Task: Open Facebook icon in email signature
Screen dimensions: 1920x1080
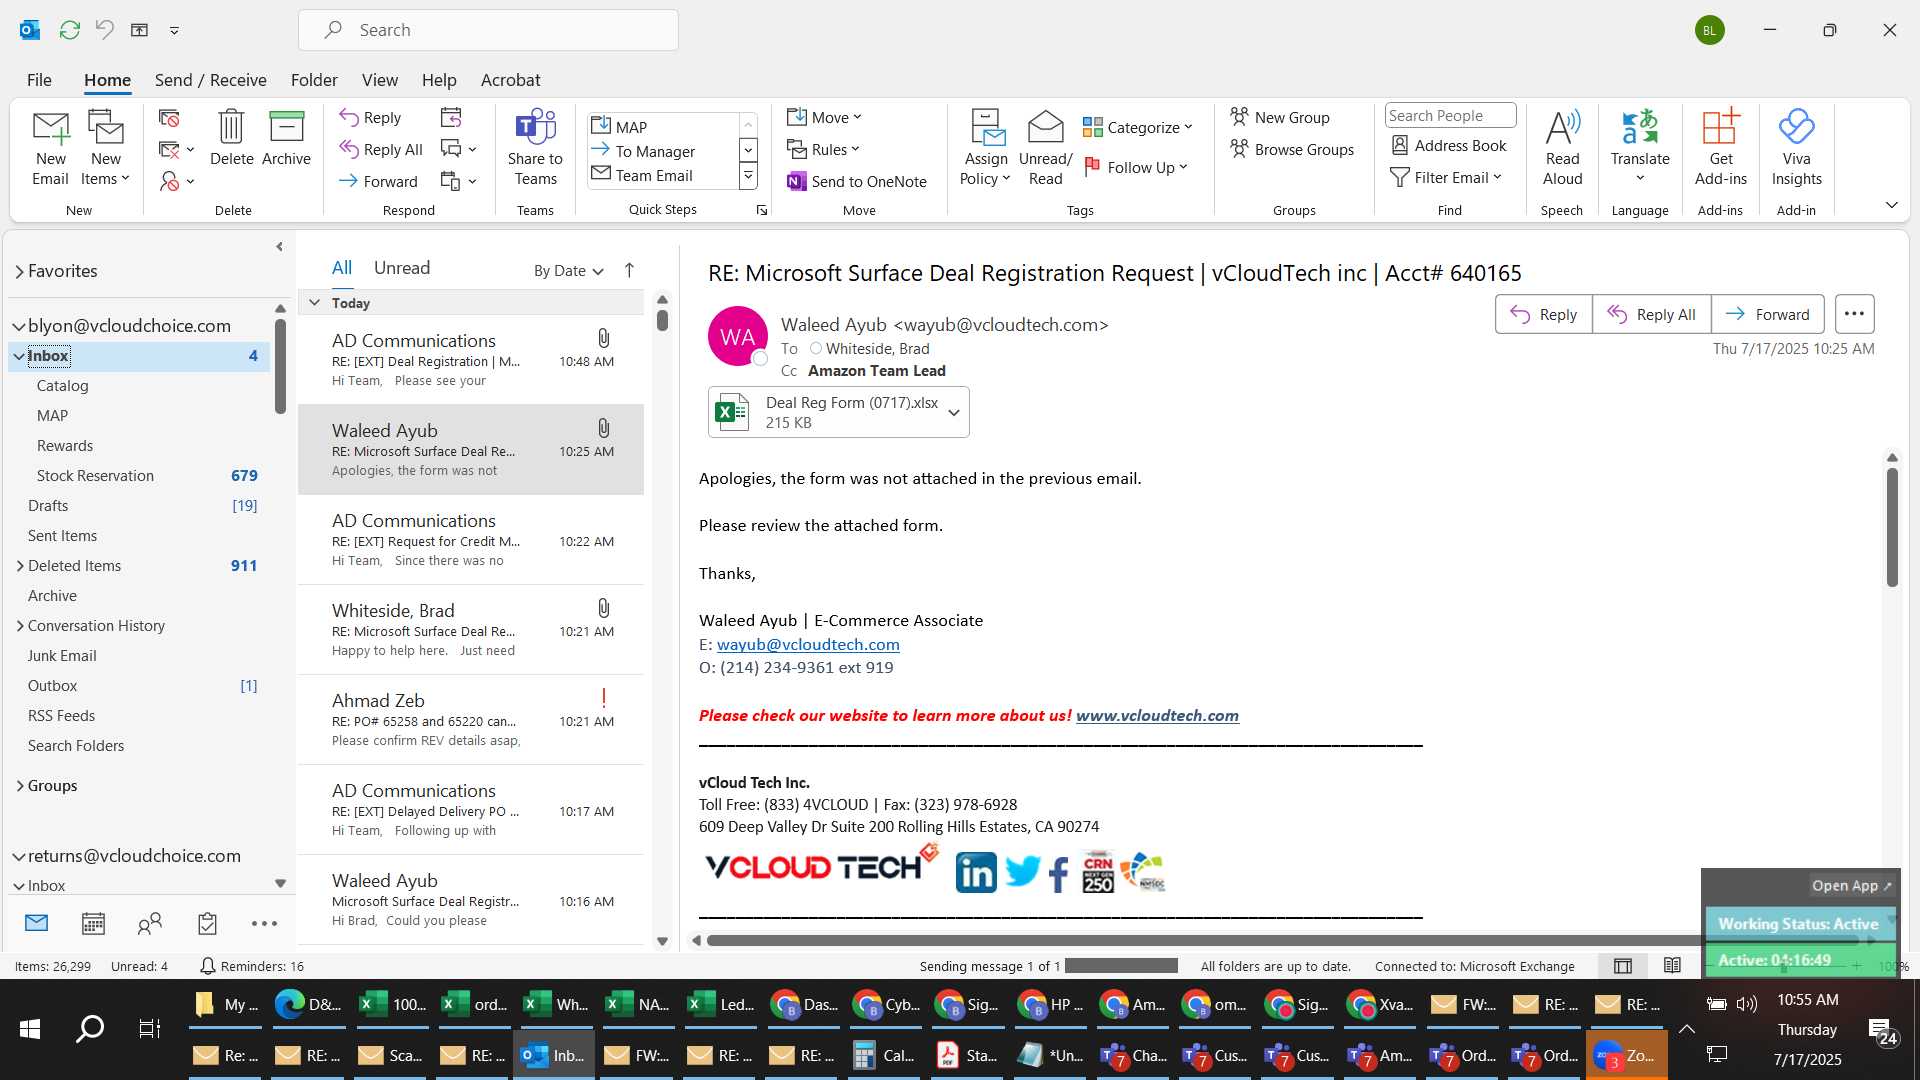Action: [x=1059, y=873]
